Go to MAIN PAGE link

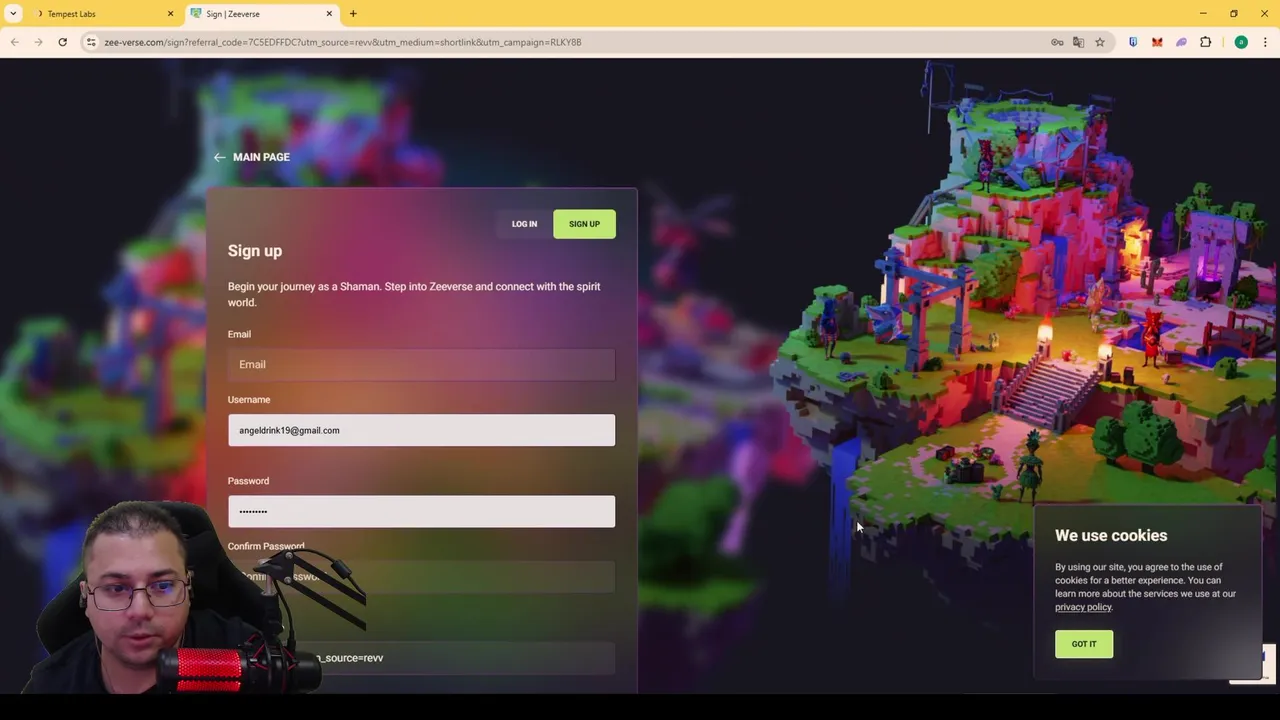point(261,157)
